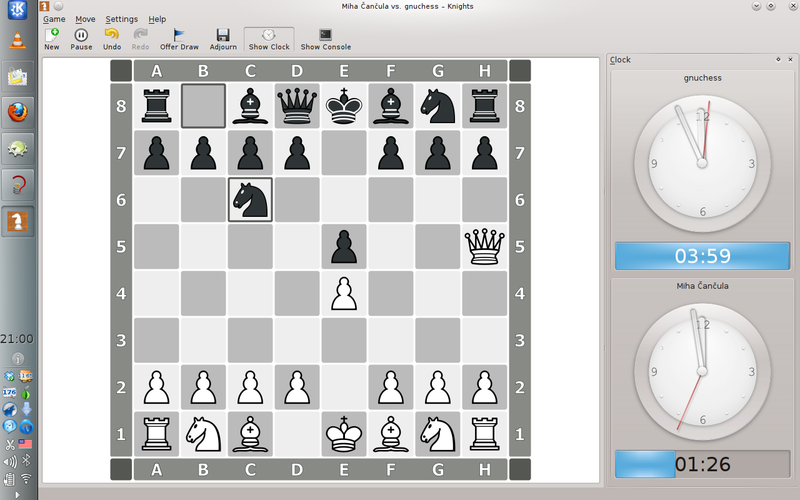Screen dimensions: 800x500
Task: Select the white knight on B1
Action: point(203,434)
